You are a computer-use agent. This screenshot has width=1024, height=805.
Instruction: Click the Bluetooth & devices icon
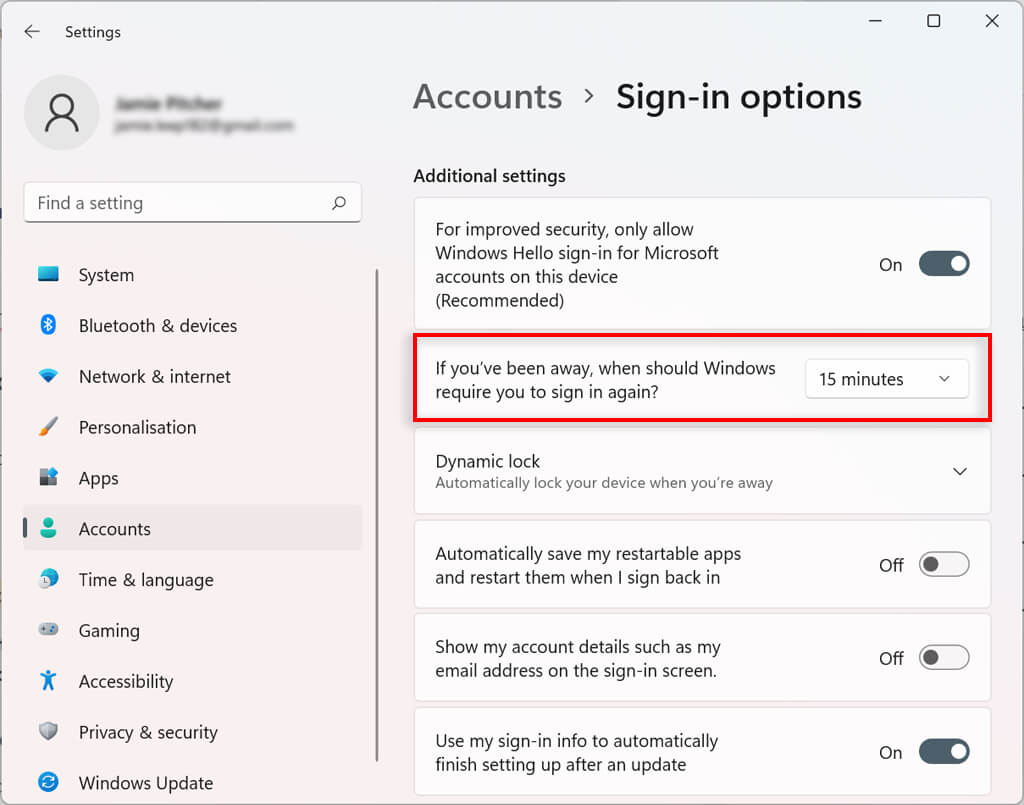48,325
